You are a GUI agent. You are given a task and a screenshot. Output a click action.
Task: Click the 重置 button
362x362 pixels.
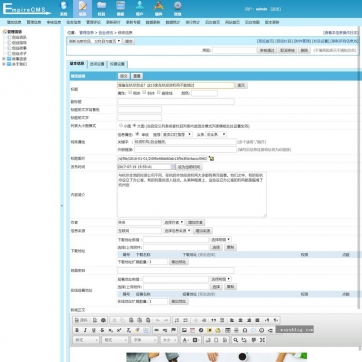click(137, 76)
